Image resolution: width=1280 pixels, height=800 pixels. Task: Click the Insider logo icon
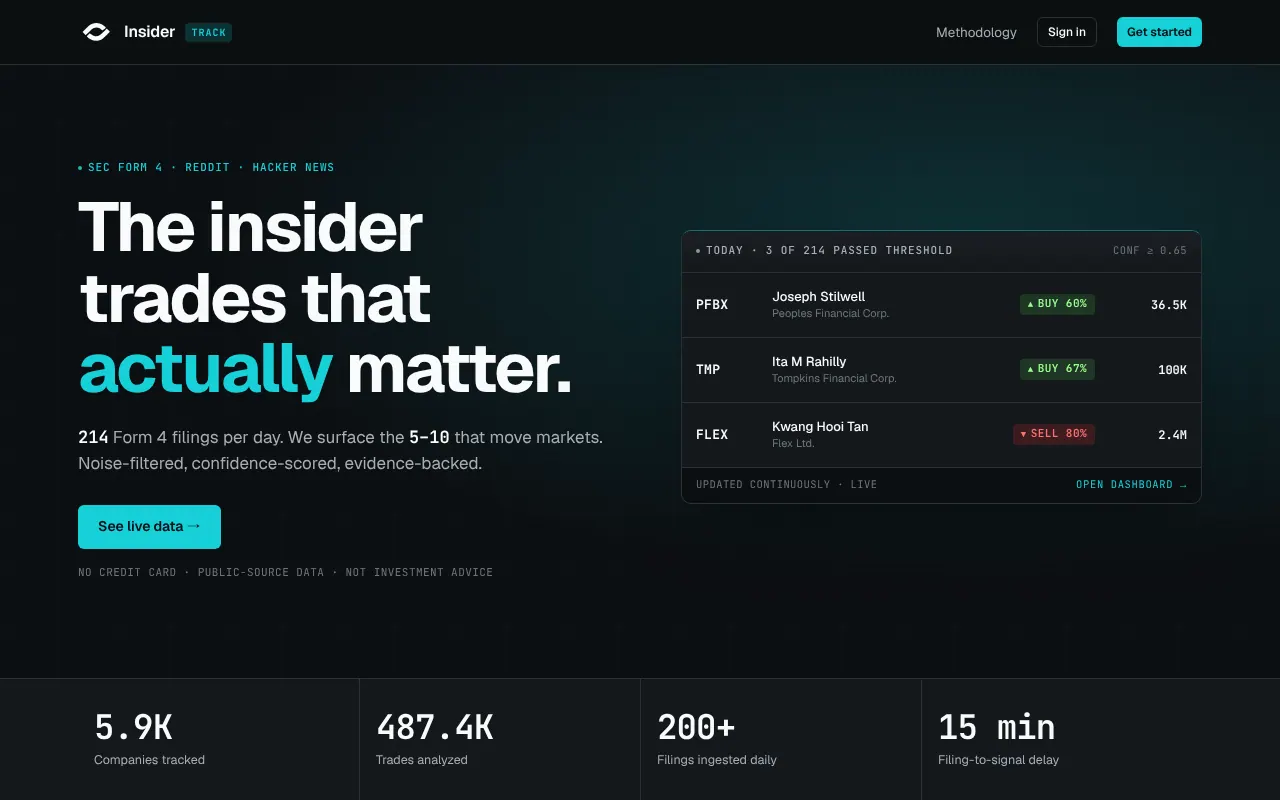click(x=96, y=32)
